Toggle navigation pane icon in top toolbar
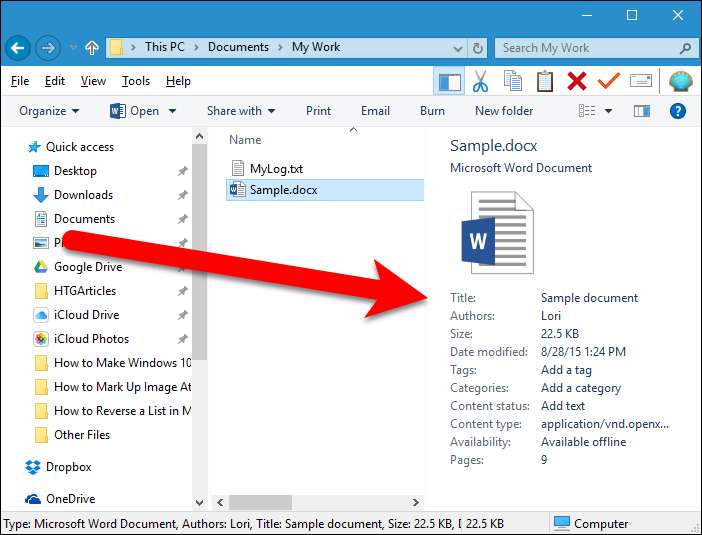Image resolution: width=702 pixels, height=535 pixels. pos(449,81)
